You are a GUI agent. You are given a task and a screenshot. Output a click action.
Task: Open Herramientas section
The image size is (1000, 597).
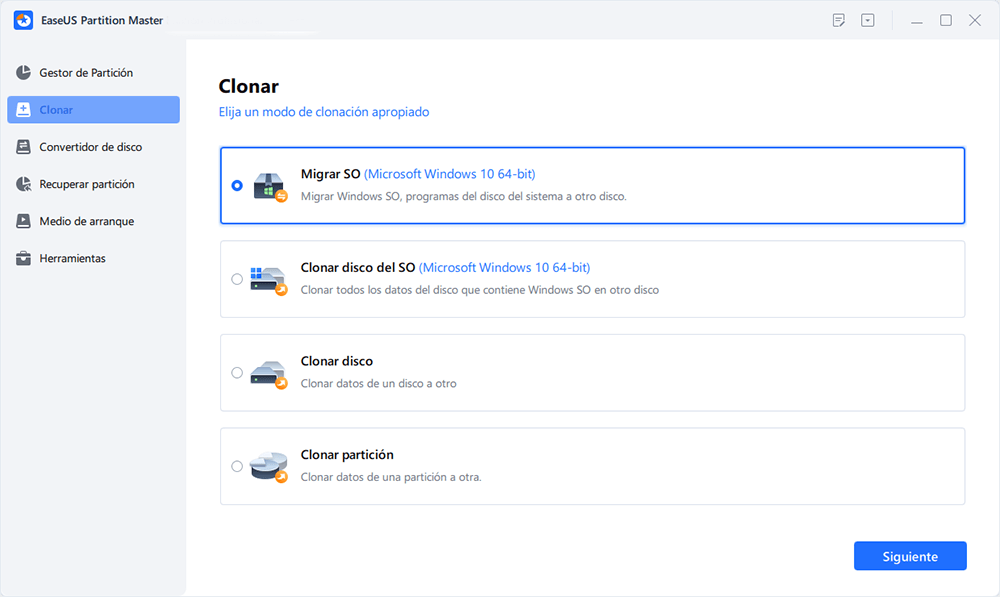[93, 258]
